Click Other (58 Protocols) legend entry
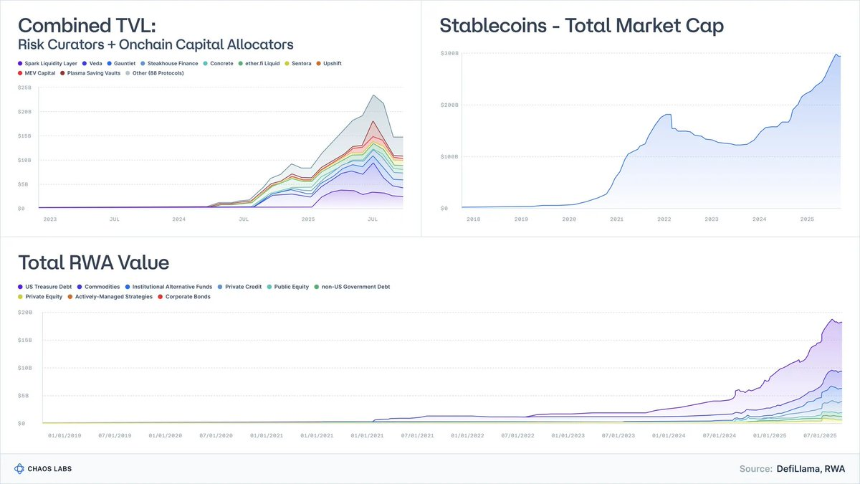Viewport: 860px width, 484px height. 155,73
